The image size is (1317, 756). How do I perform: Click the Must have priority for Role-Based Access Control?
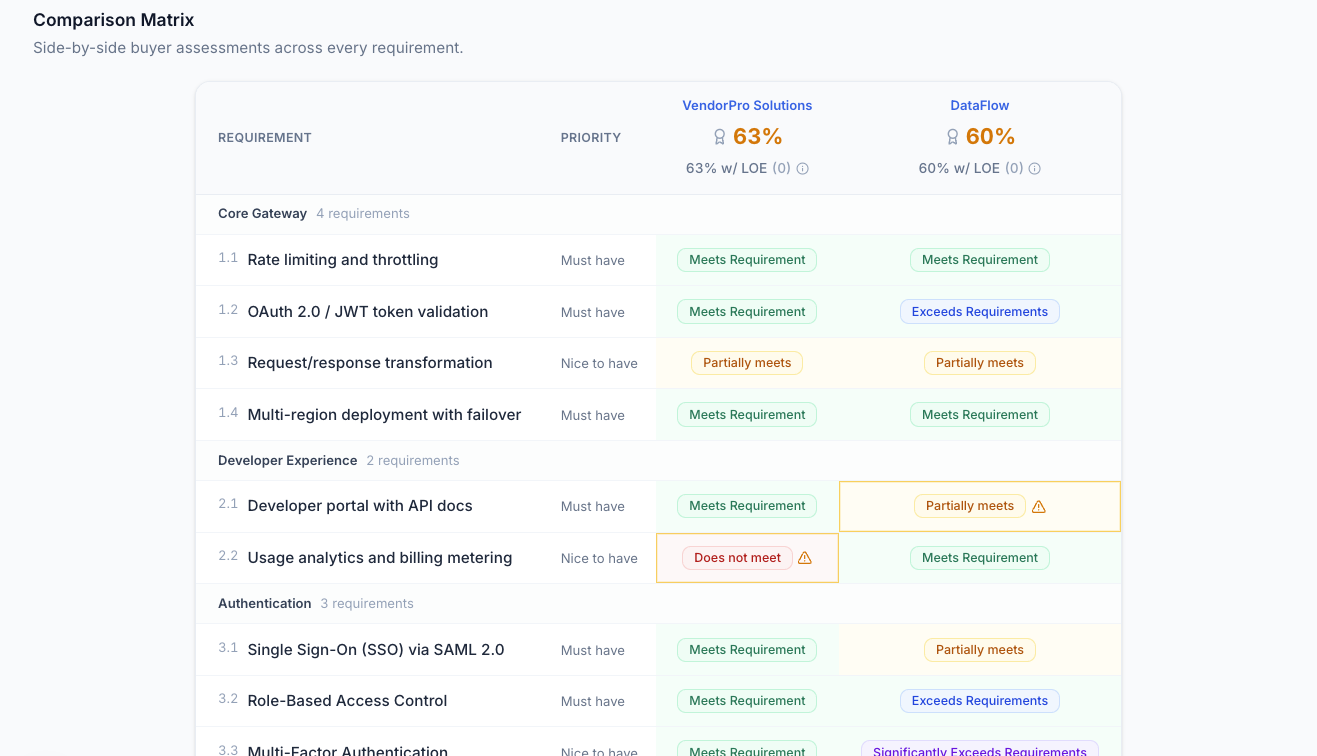tap(593, 702)
